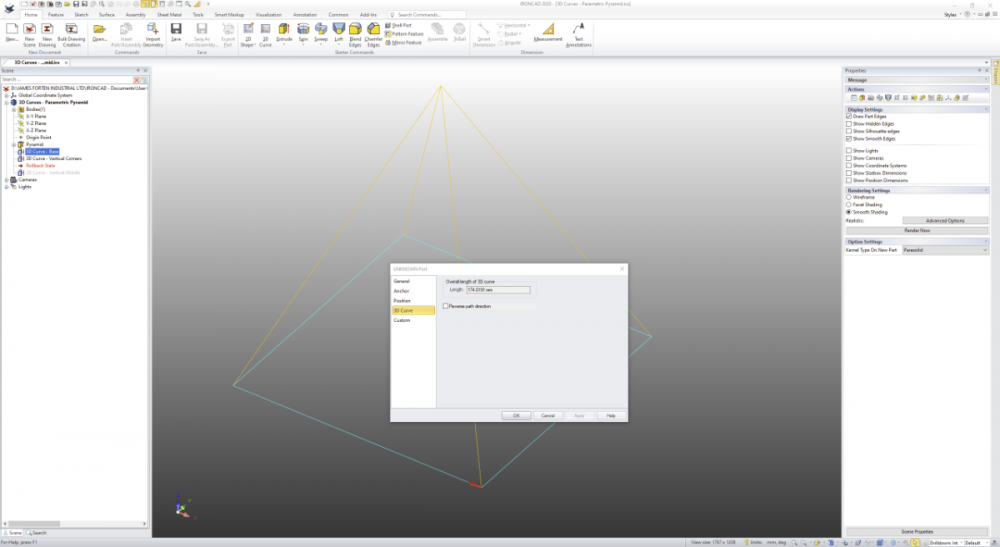Click the Pattern Feature command
The height and width of the screenshot is (547, 1000).
[404, 34]
